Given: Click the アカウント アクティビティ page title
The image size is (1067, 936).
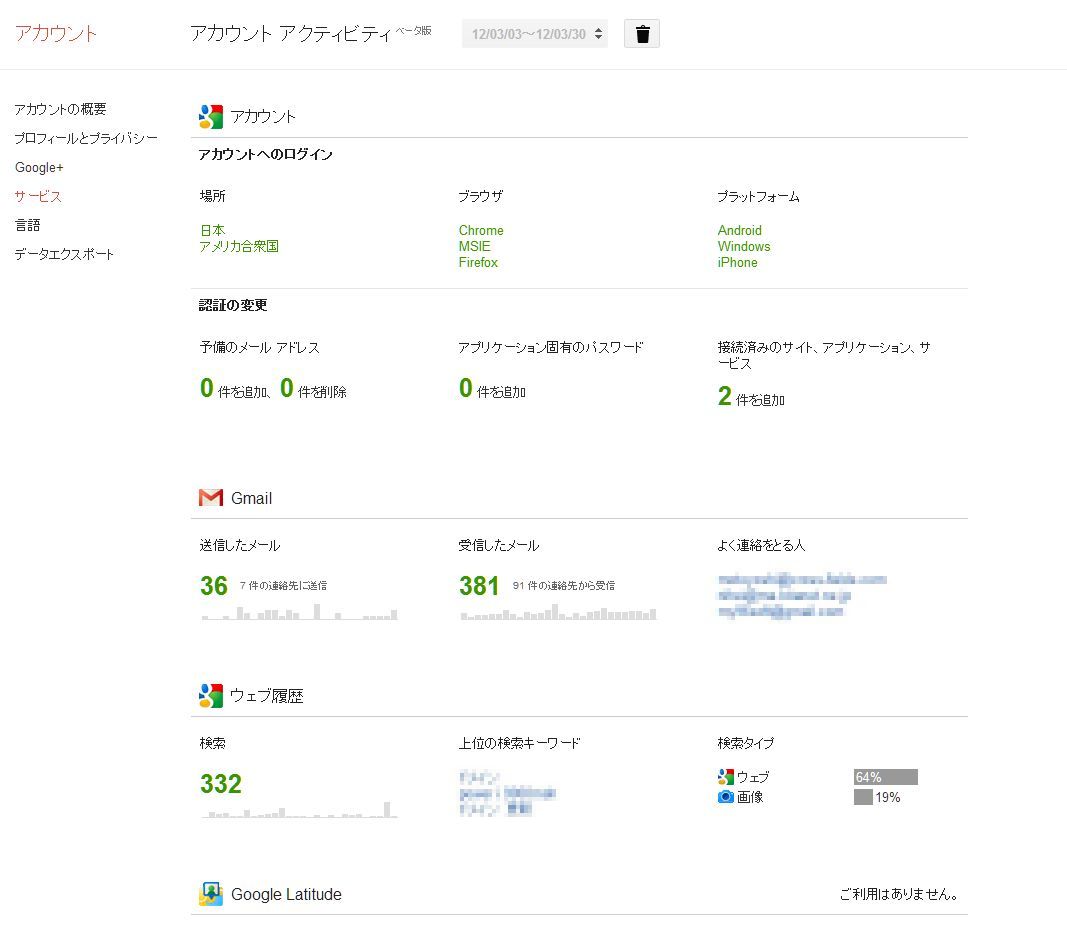Looking at the screenshot, I should point(291,33).
